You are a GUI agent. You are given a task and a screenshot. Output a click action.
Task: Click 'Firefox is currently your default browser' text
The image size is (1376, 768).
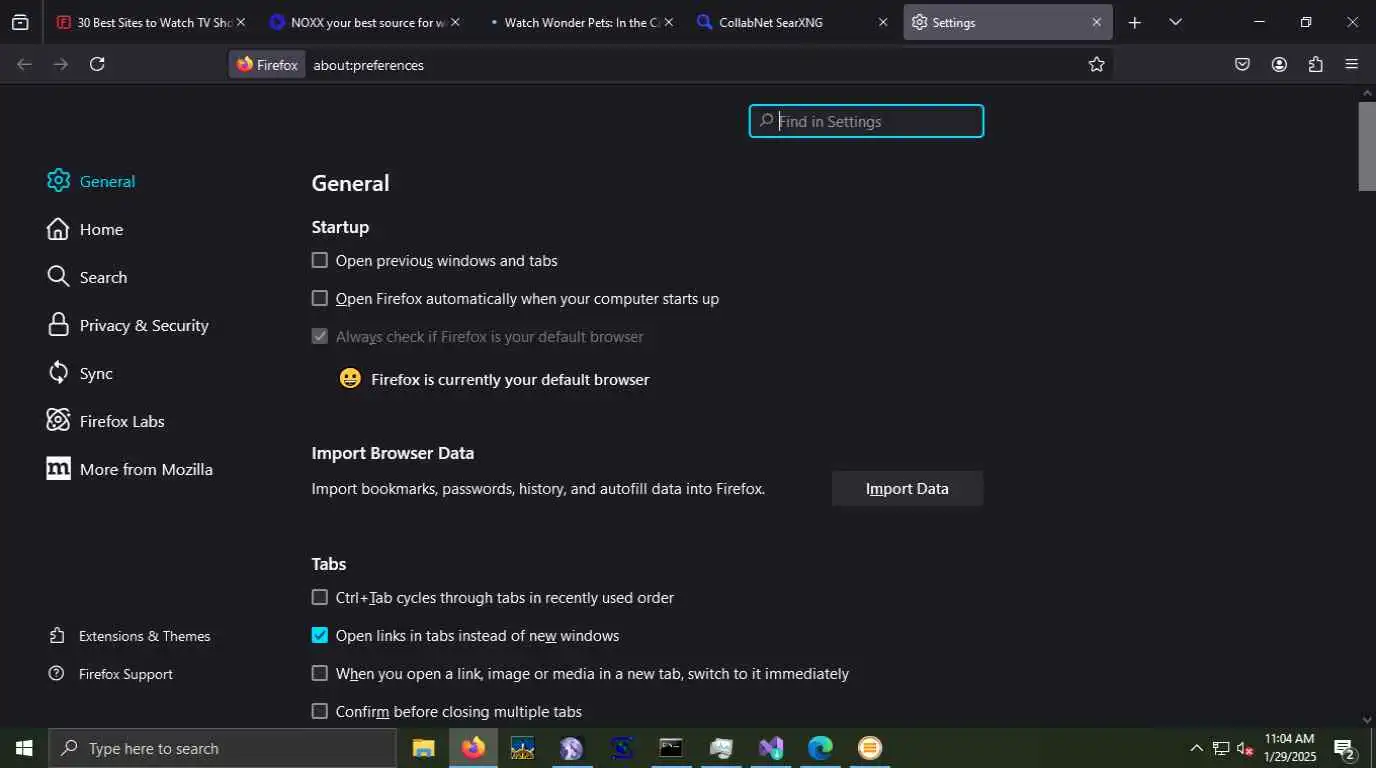click(510, 380)
